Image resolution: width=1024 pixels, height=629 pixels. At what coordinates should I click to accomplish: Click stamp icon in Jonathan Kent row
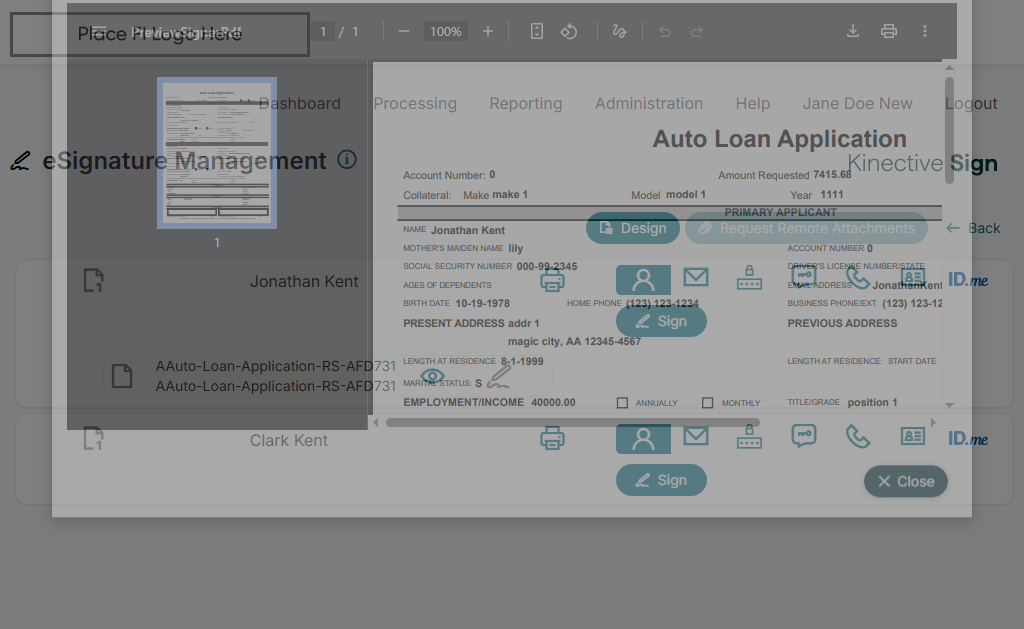click(x=750, y=278)
